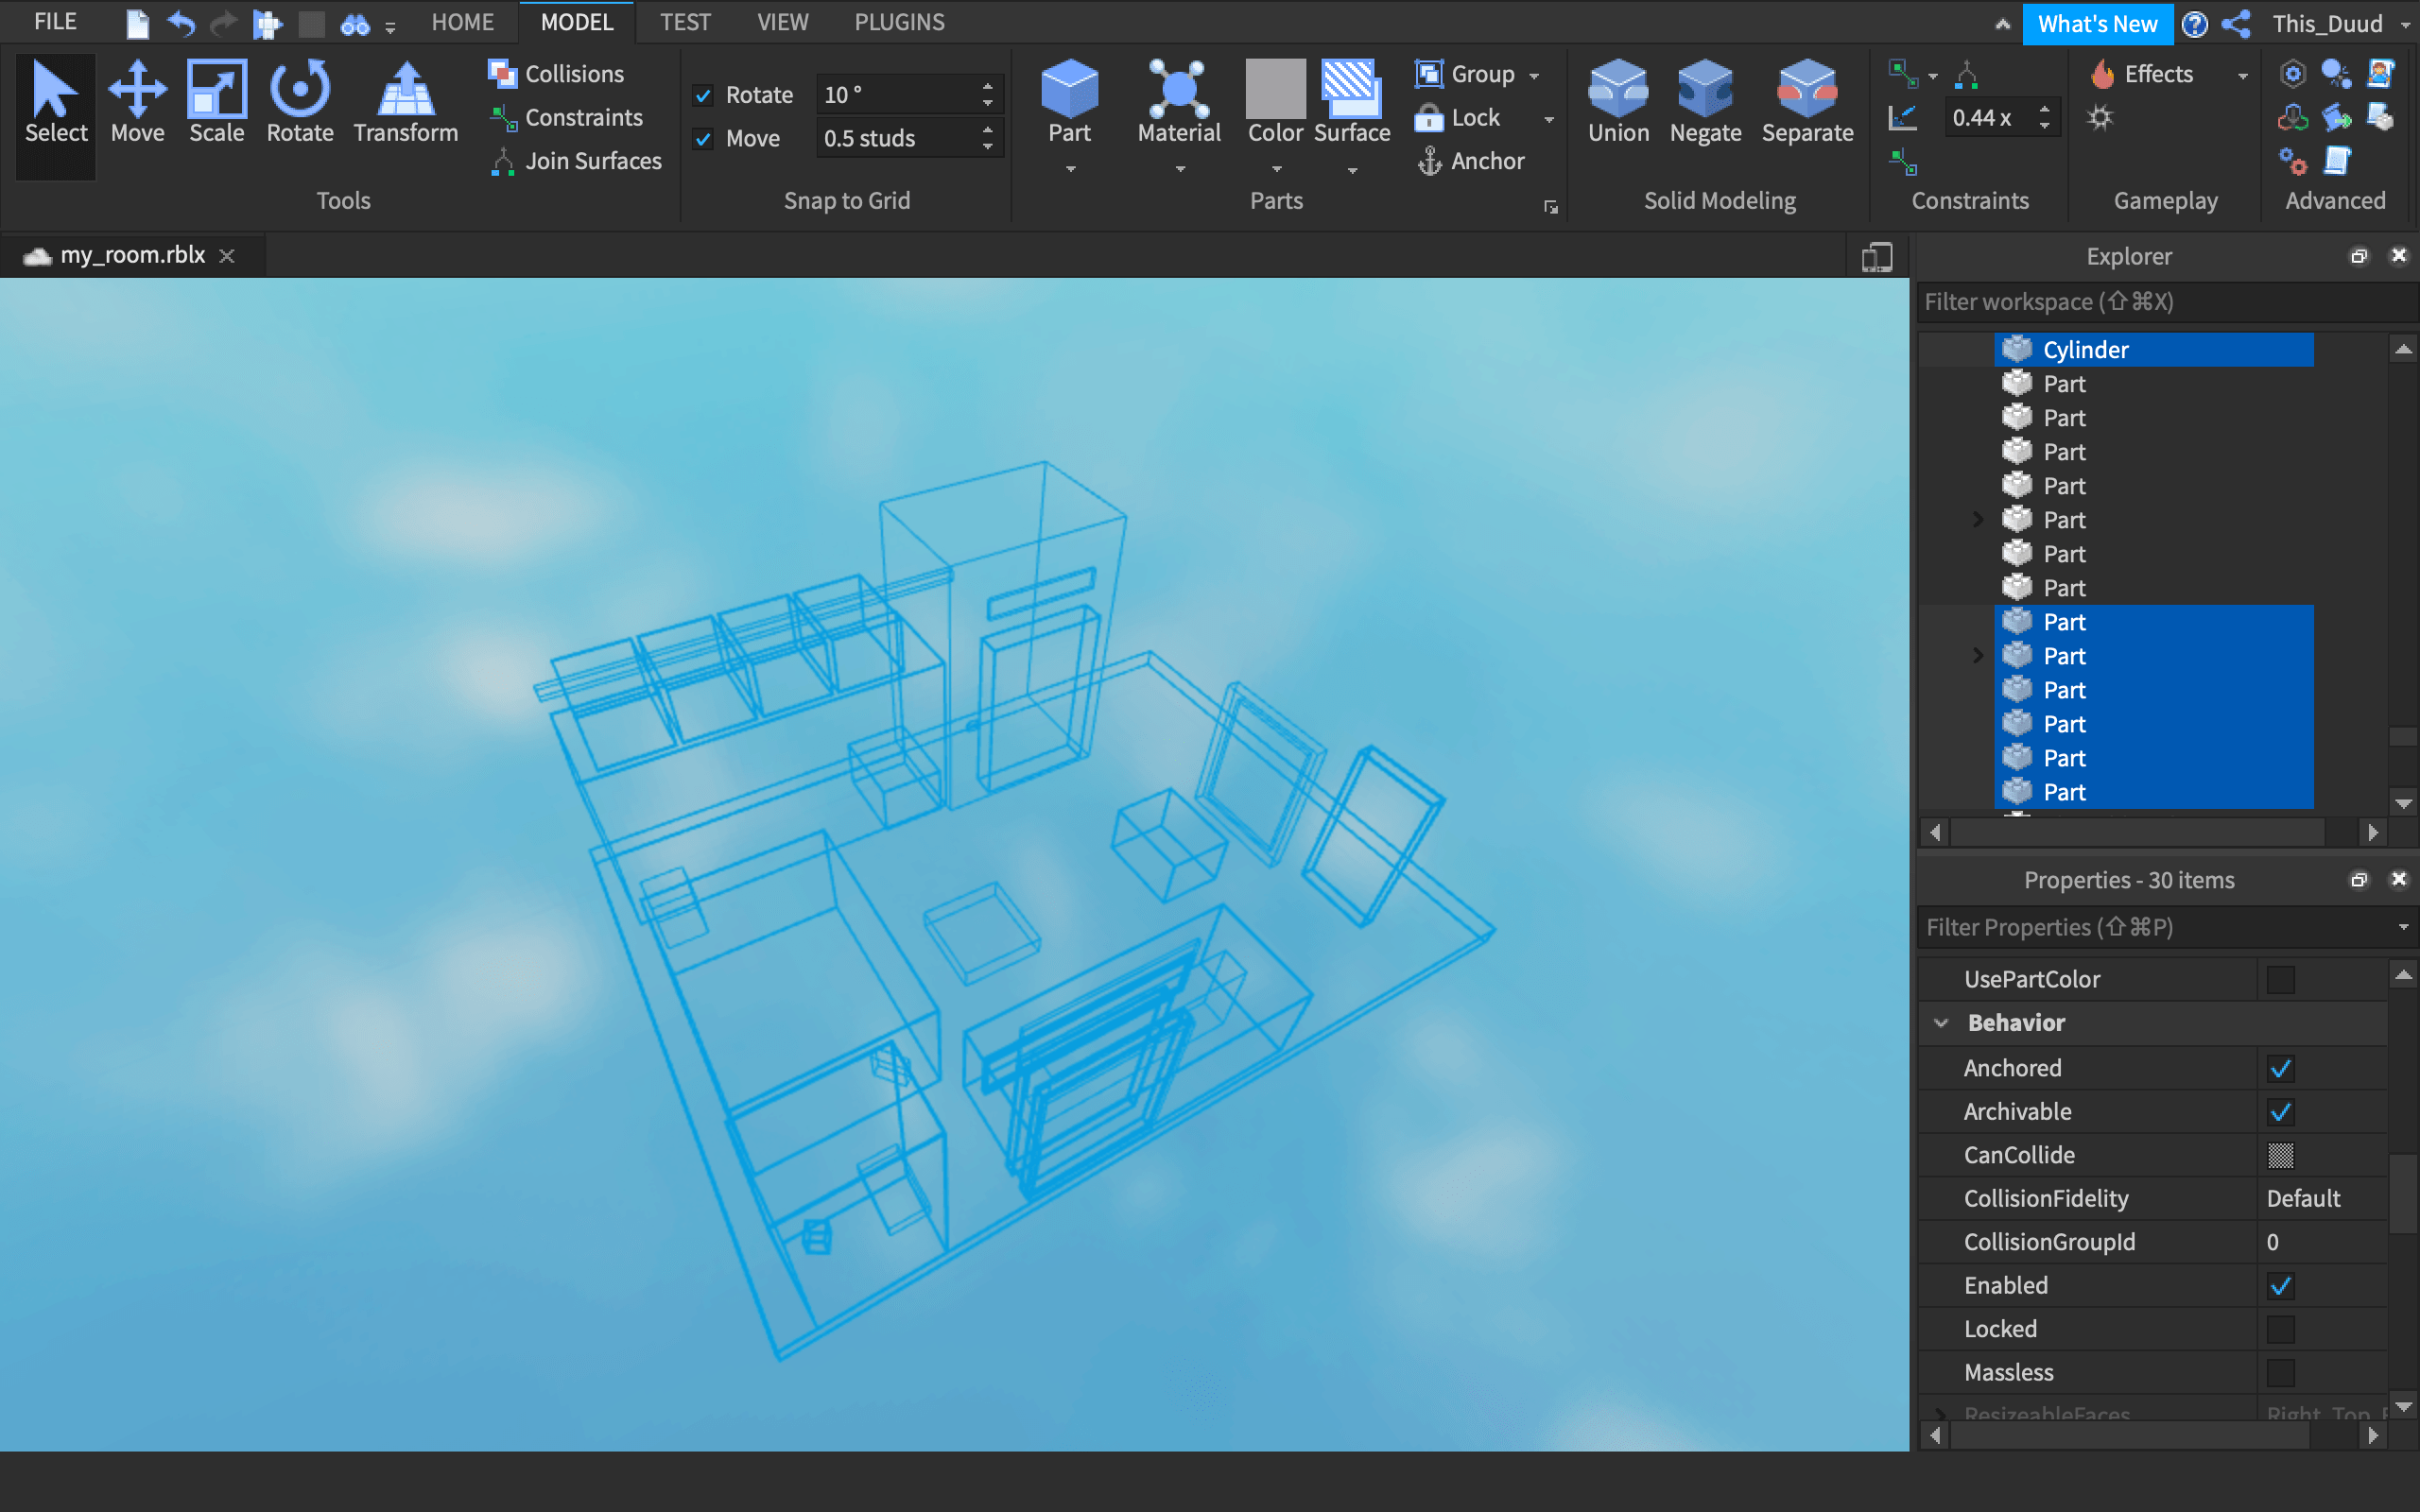Expand the Effects dropdown
The width and height of the screenshot is (2420, 1512).
point(2243,75)
